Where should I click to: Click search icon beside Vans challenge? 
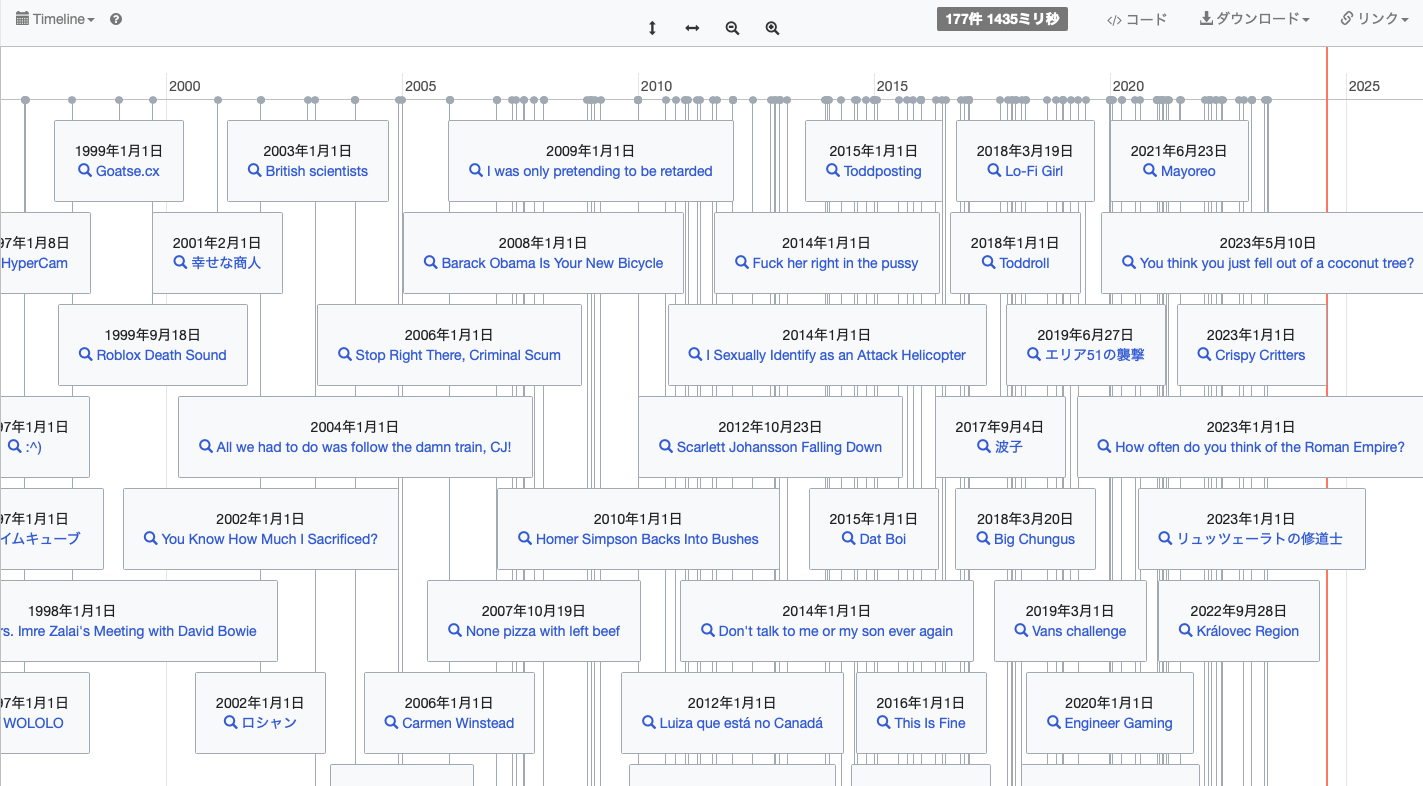click(1021, 630)
